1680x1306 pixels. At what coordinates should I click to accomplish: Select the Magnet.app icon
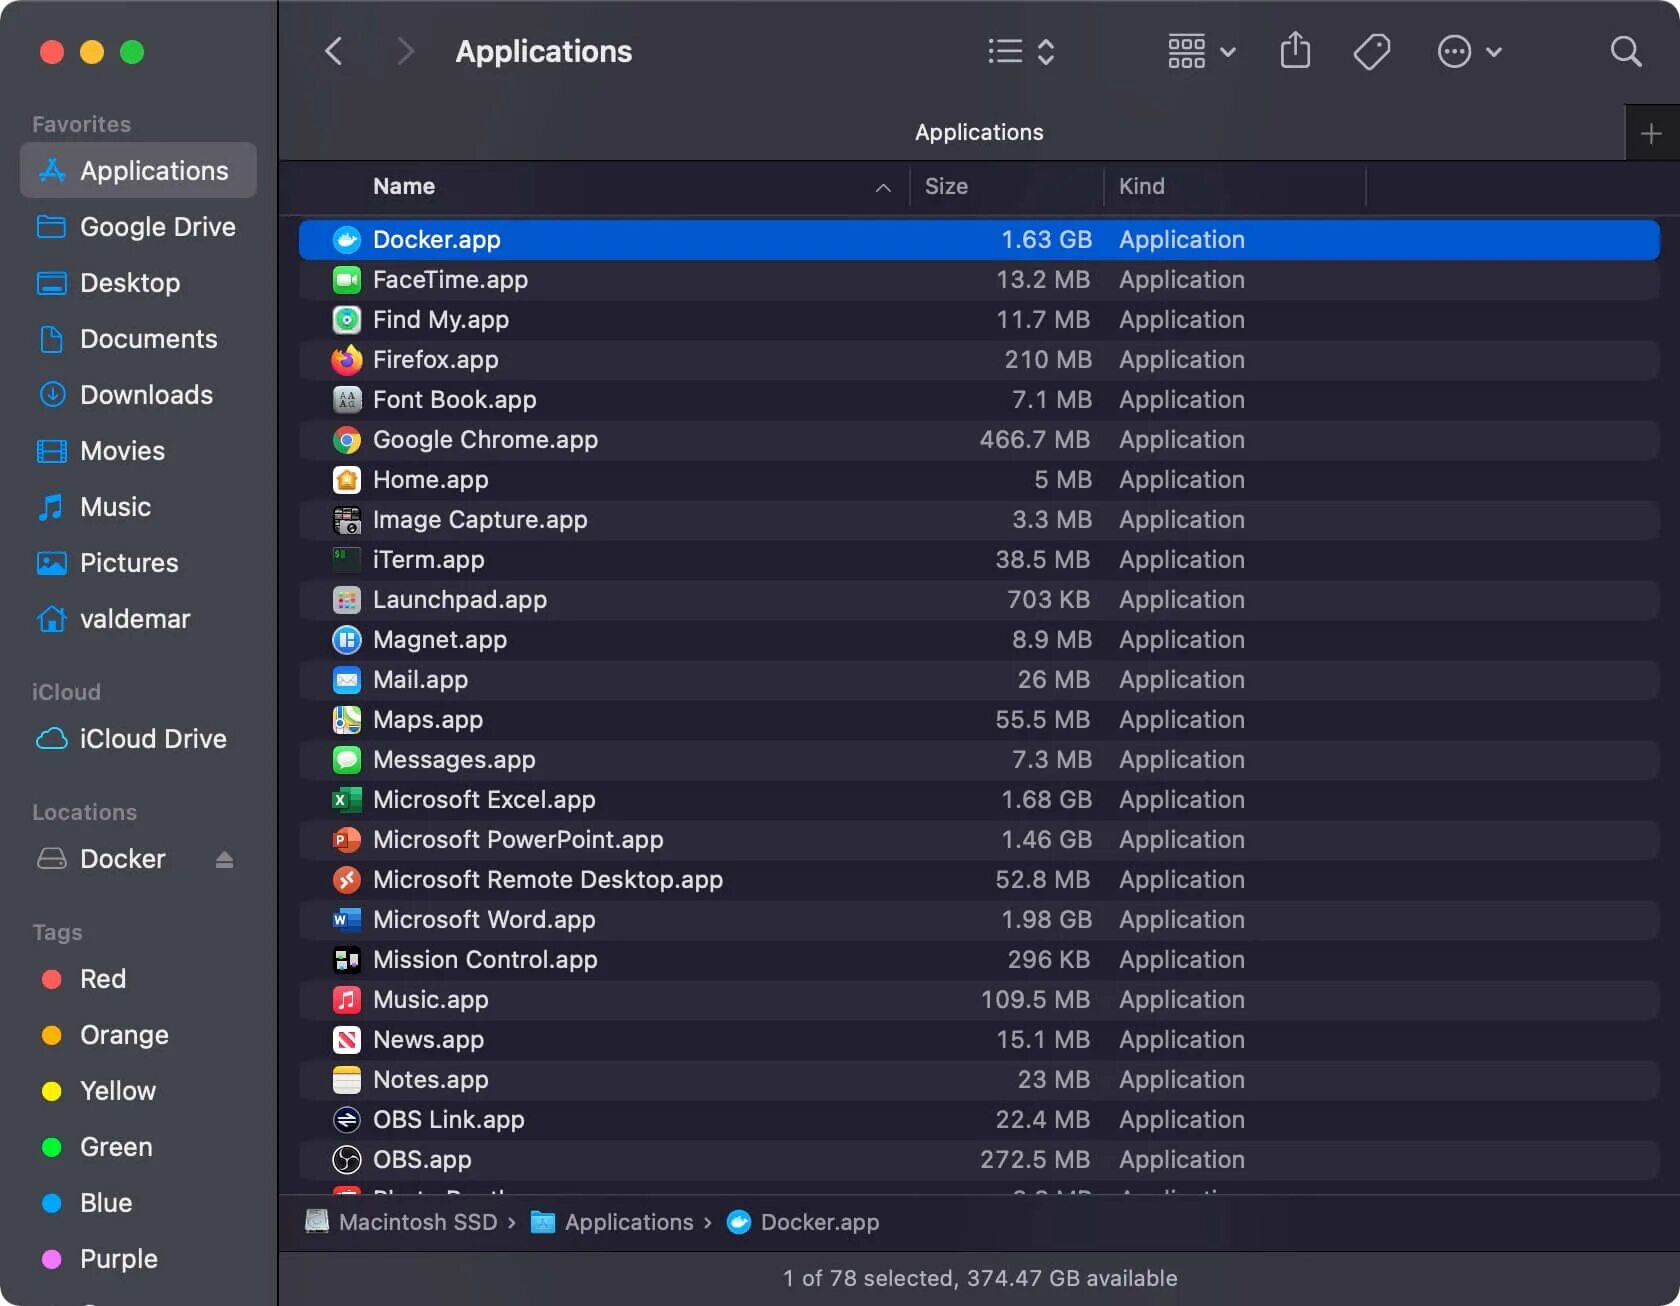pos(346,640)
